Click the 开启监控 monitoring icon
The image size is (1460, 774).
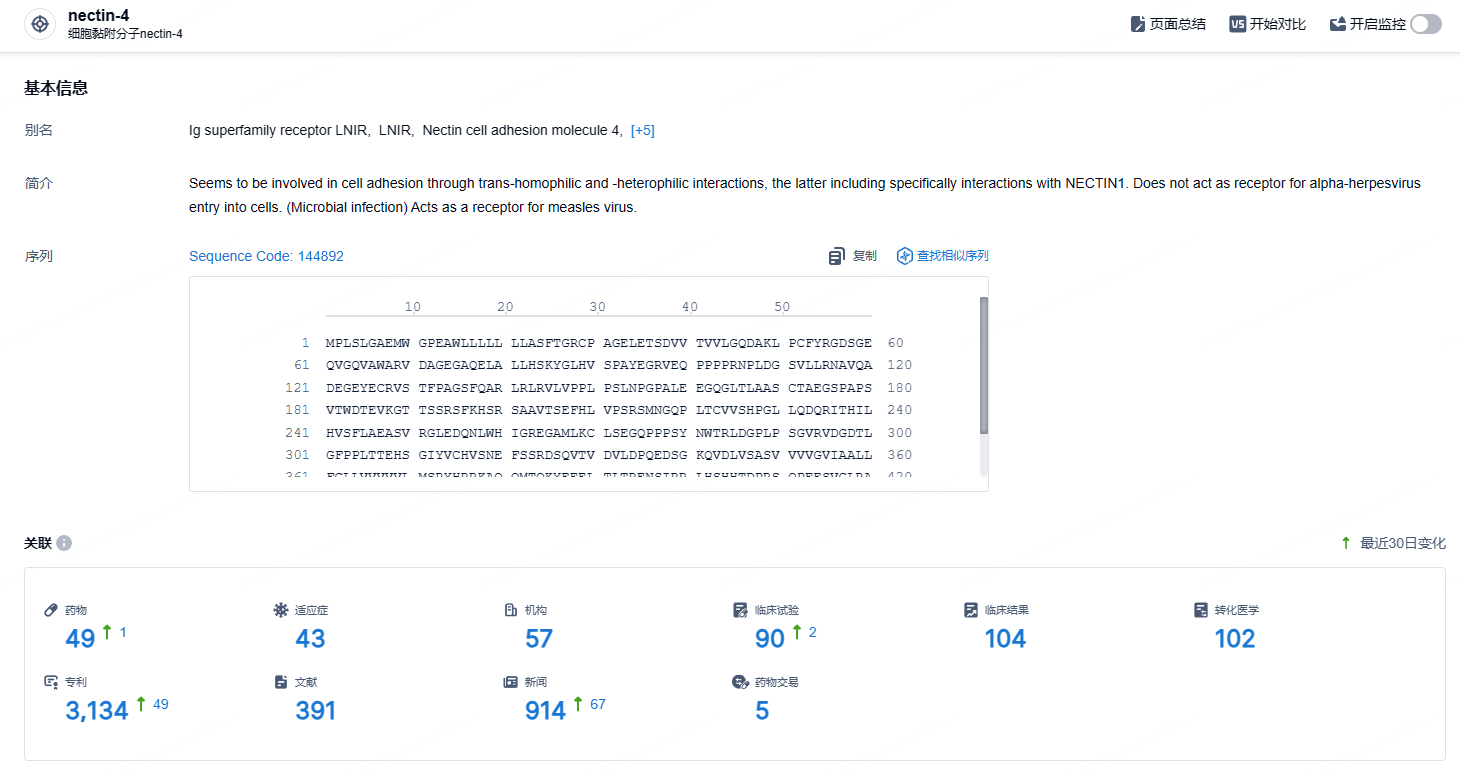pos(1338,24)
